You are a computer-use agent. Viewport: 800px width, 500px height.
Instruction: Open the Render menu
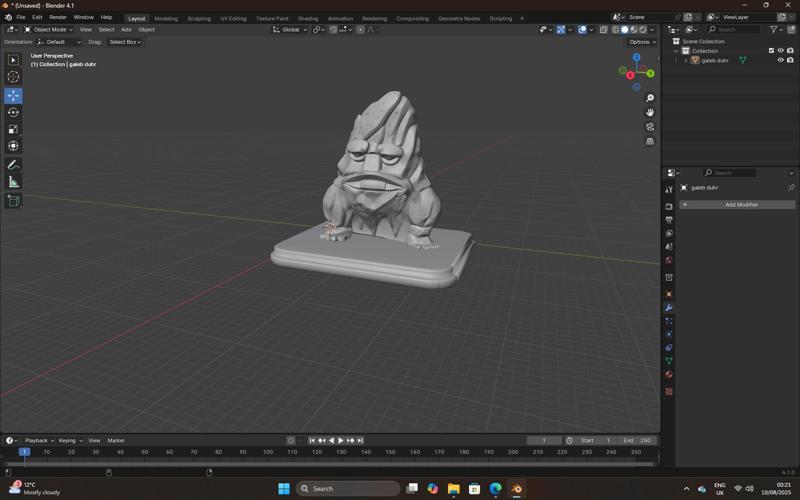point(58,17)
